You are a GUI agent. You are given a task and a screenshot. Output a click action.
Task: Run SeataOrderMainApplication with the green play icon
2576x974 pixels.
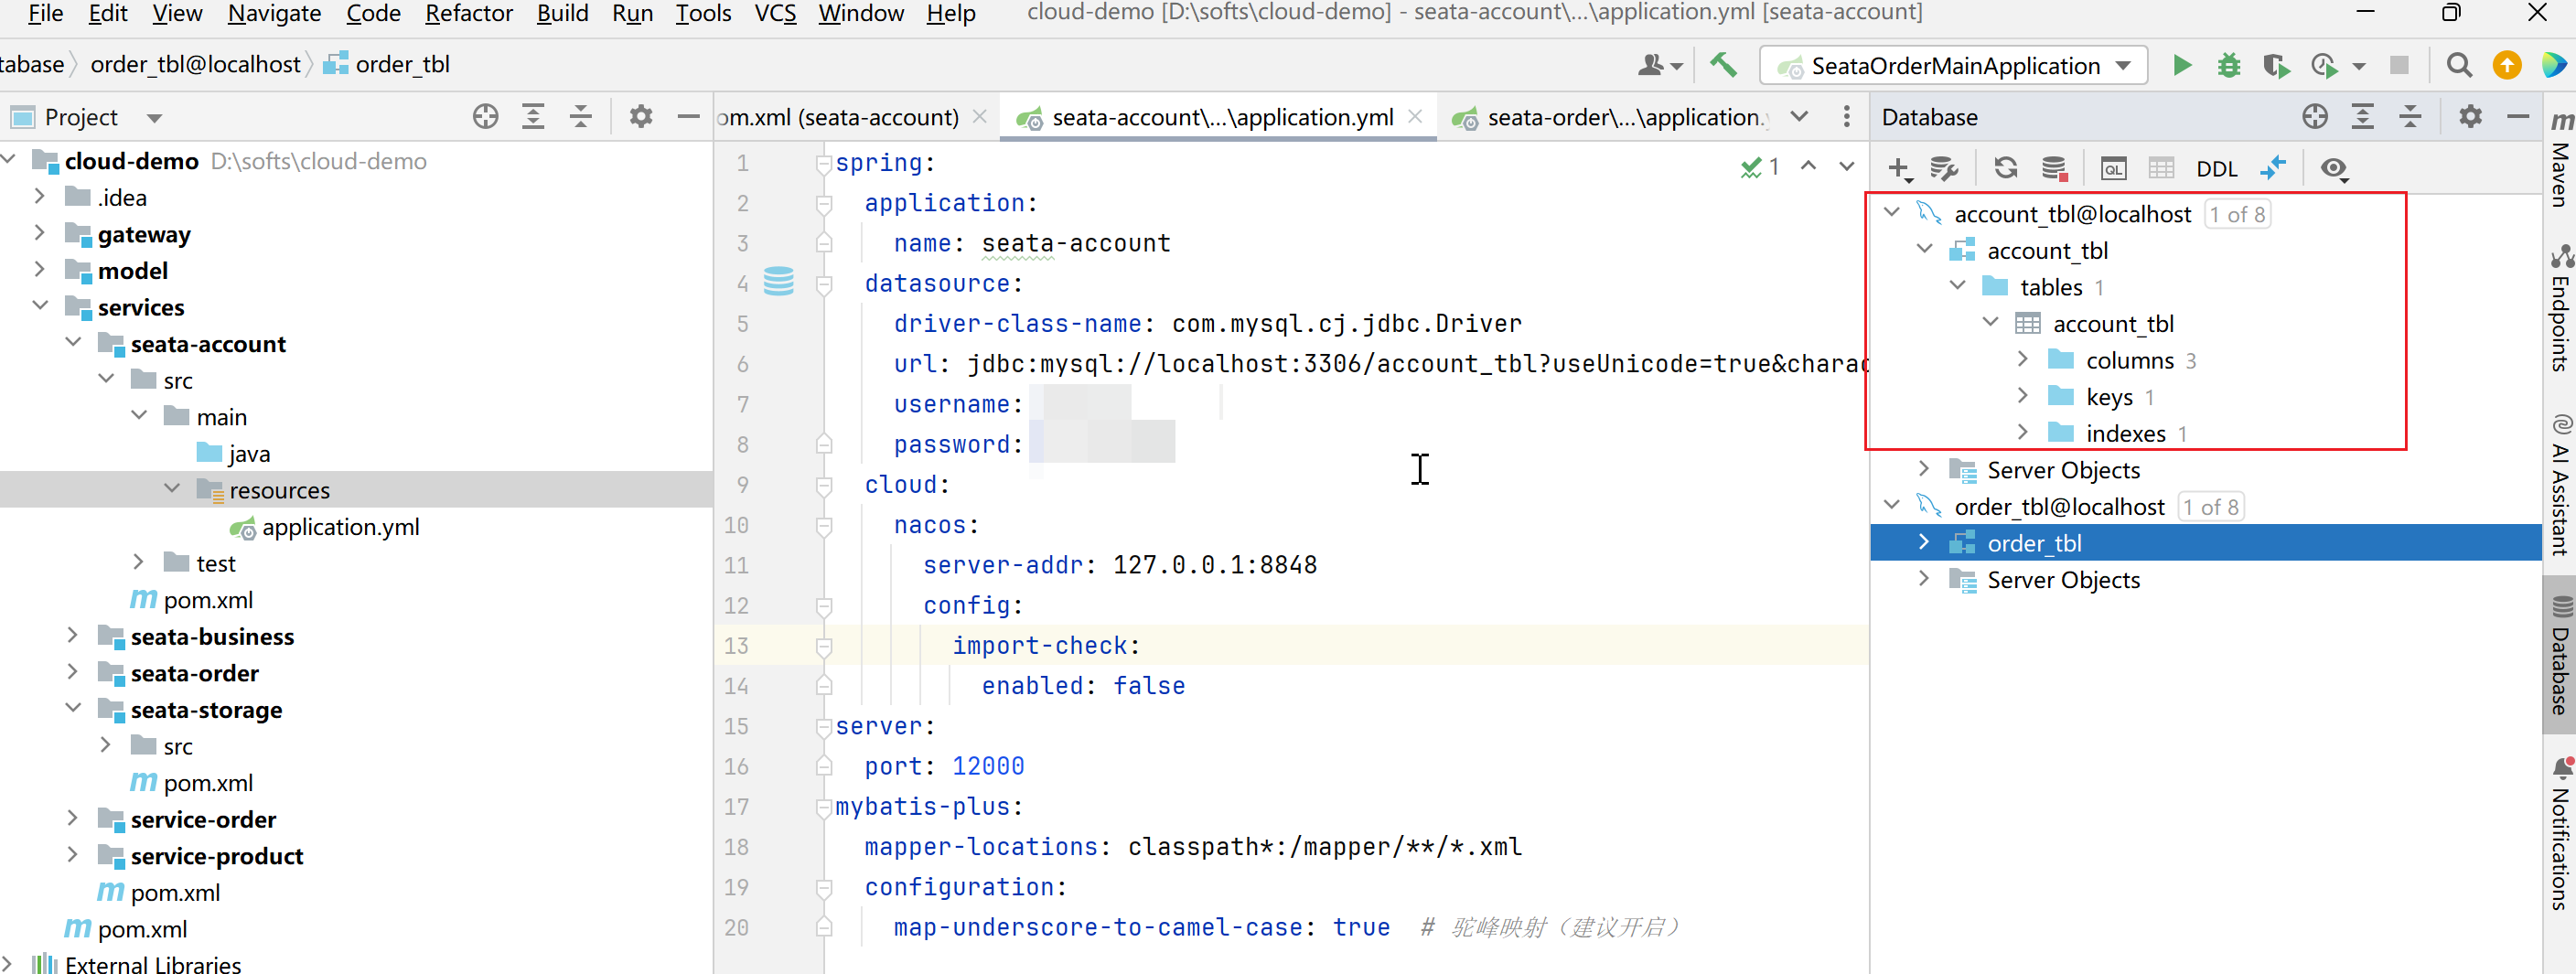tap(2182, 65)
